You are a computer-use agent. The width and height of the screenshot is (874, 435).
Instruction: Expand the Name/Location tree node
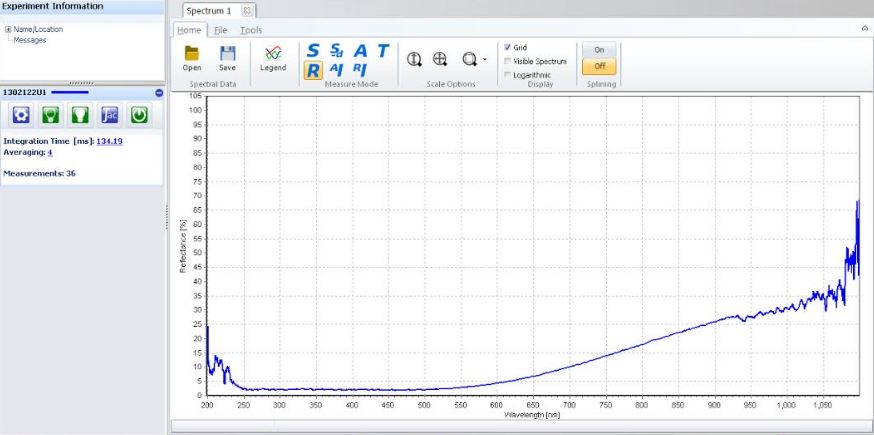coord(8,29)
